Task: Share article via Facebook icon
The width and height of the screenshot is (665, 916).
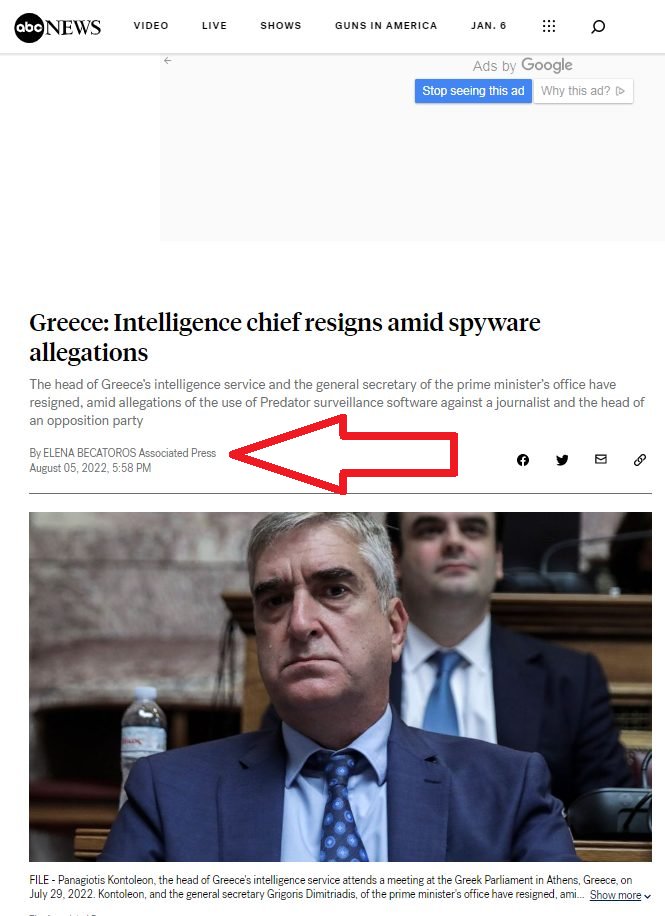Action: 523,460
